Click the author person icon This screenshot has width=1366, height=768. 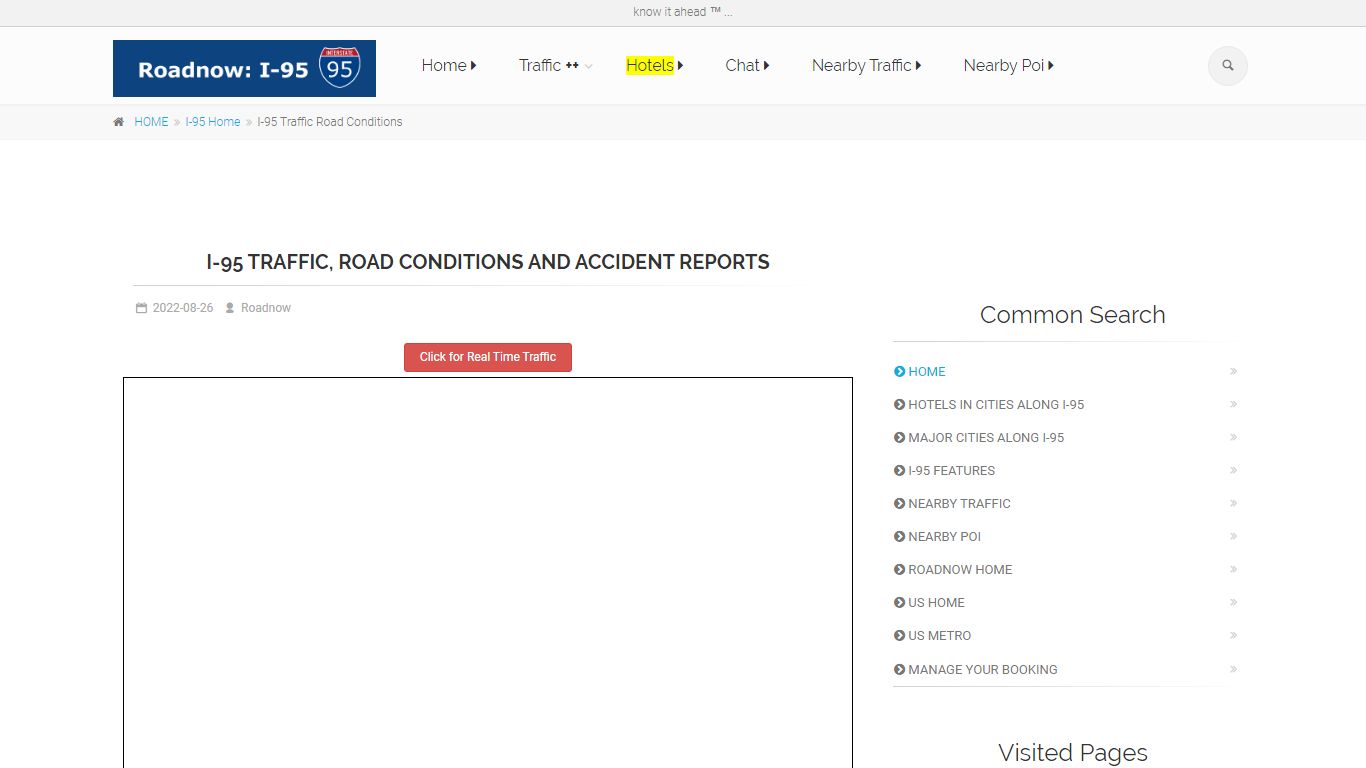[230, 308]
